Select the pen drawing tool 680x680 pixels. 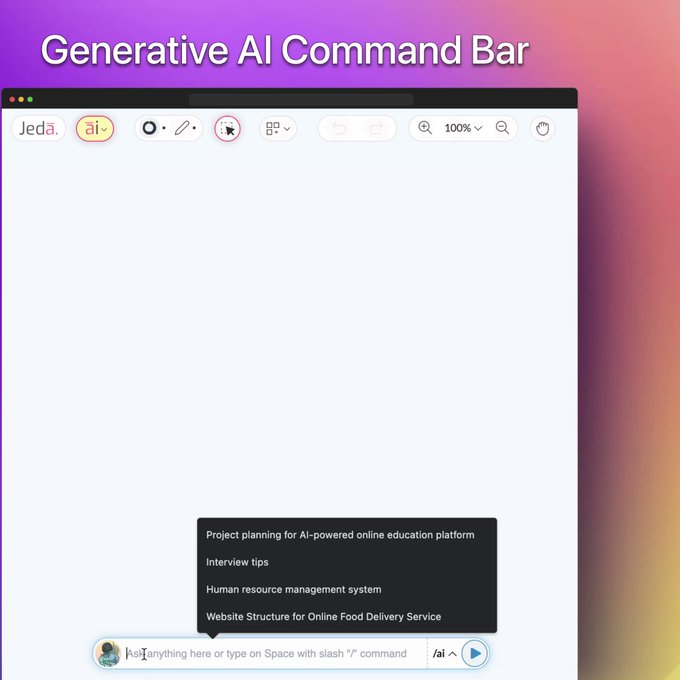click(x=183, y=128)
